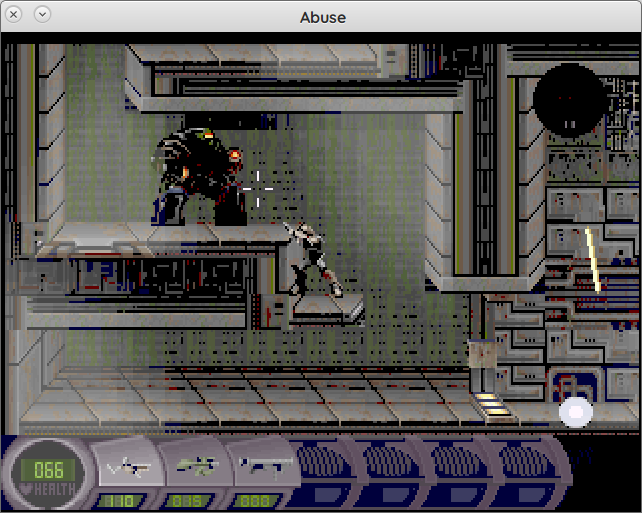Click ammo counter below the grenade launcher
642x513 pixels.
click(189, 501)
